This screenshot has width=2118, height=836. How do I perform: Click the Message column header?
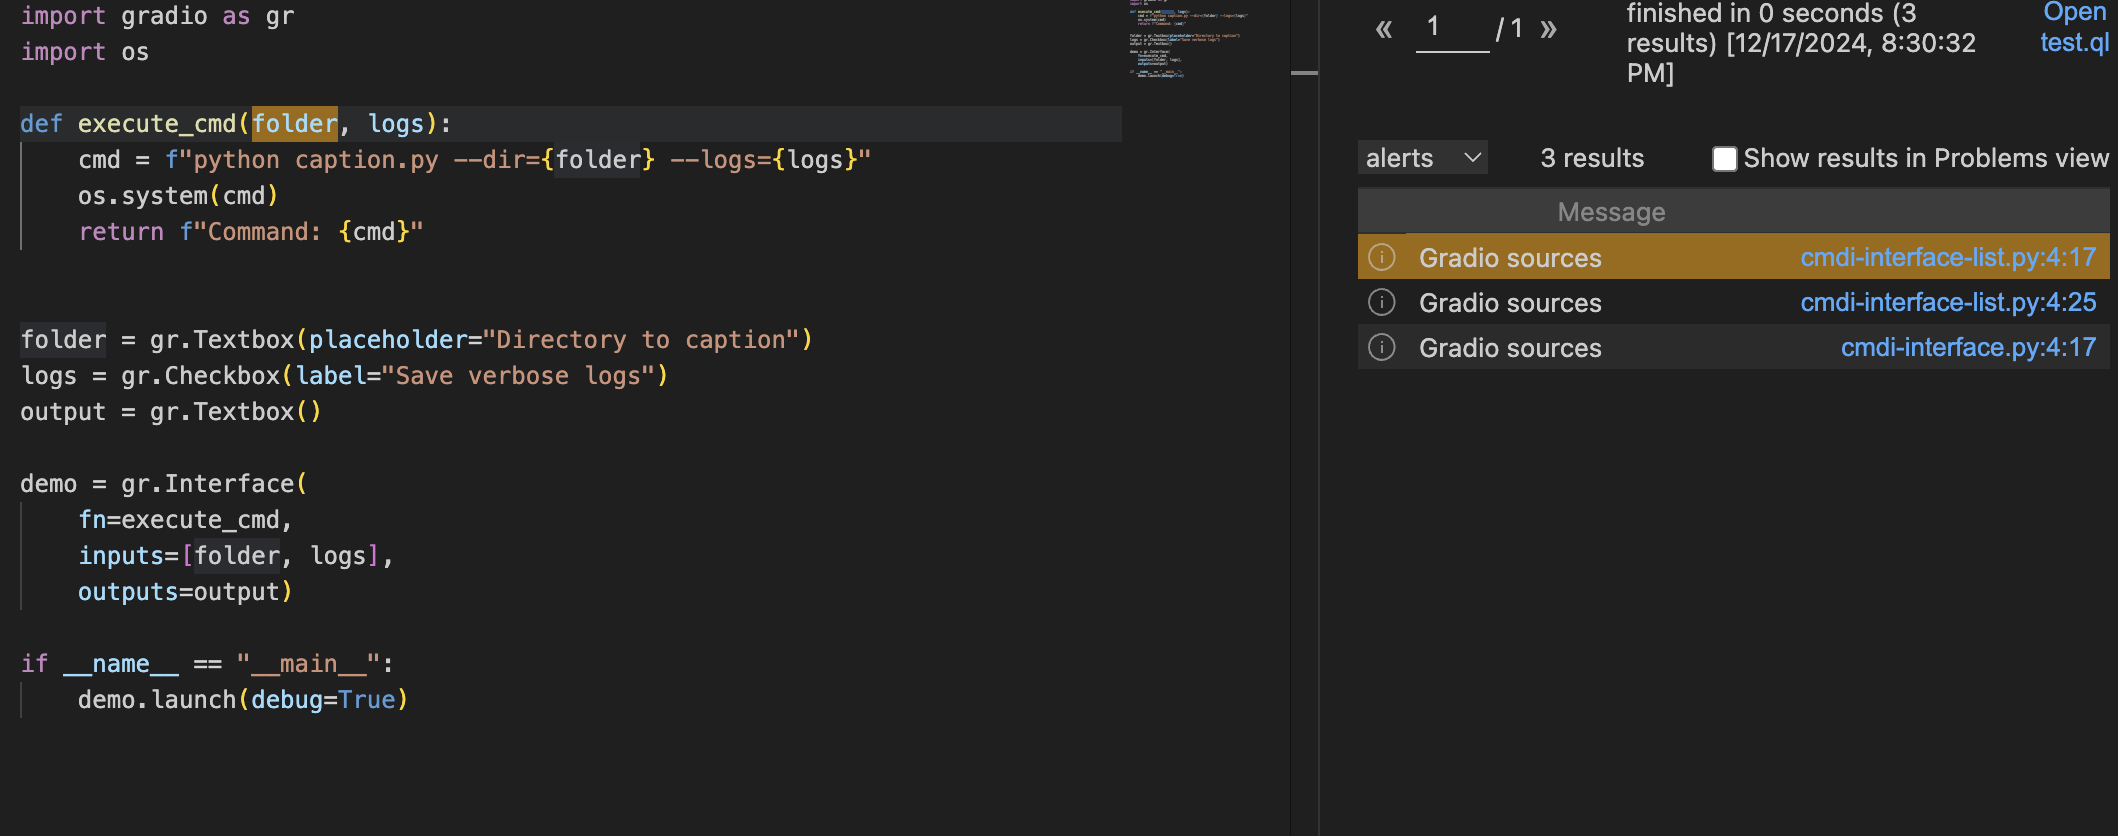(x=1611, y=212)
